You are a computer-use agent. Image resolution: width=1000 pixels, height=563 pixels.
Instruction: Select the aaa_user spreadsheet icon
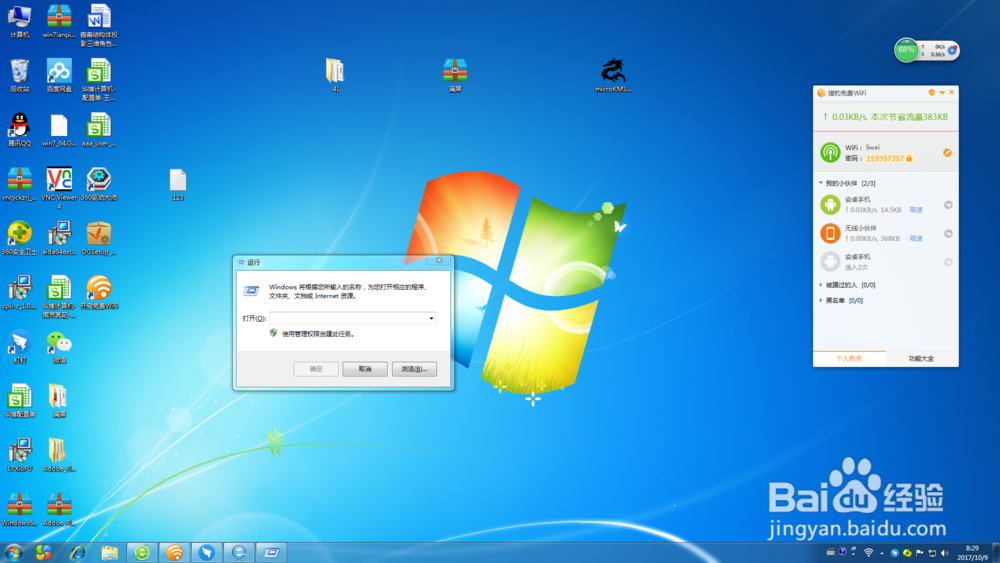(98, 130)
